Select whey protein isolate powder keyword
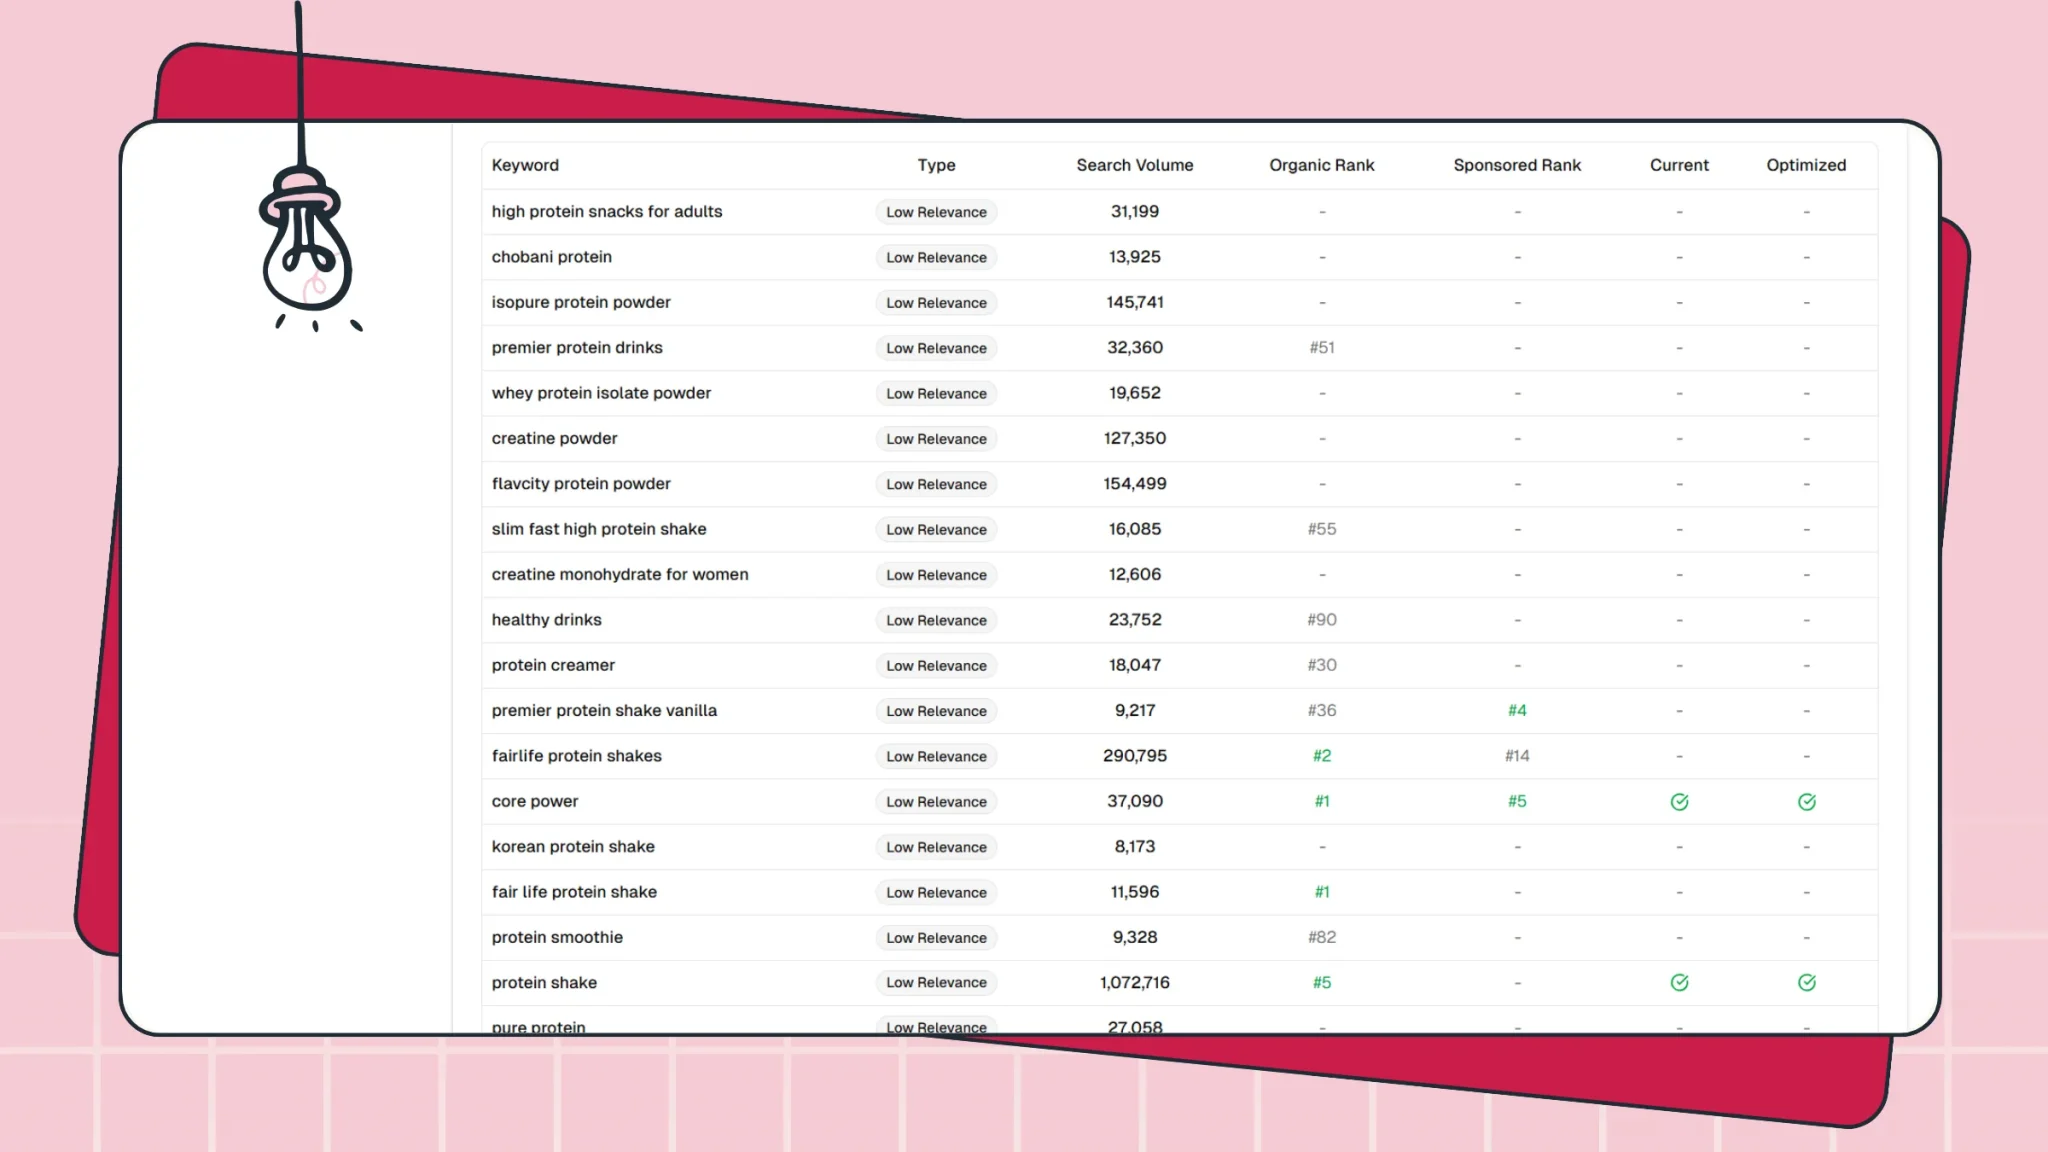The image size is (2048, 1152). pyautogui.click(x=601, y=393)
